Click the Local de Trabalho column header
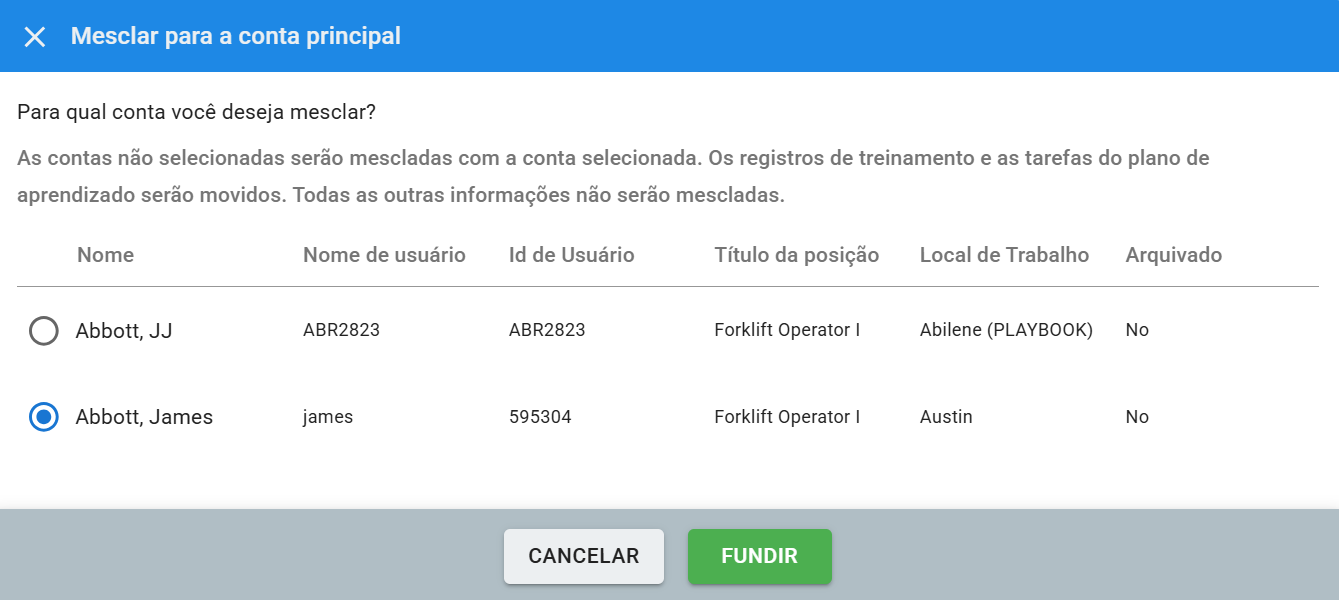 pyautogui.click(x=1004, y=255)
